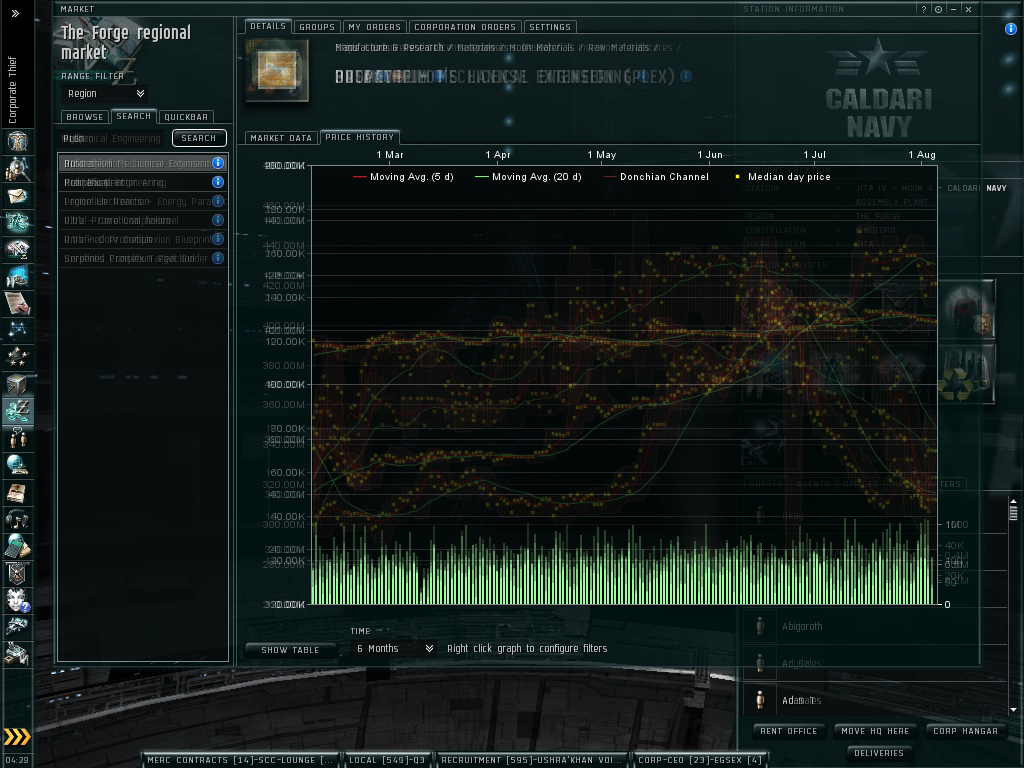Open the Merc Contracts chat tab
This screenshot has height=768, width=1024.
[x=240, y=760]
